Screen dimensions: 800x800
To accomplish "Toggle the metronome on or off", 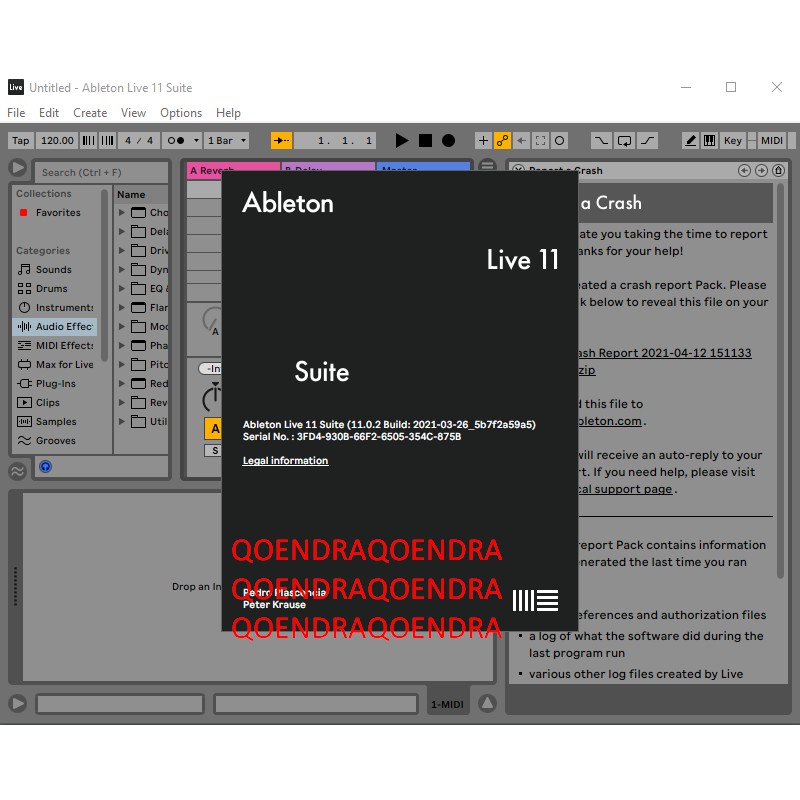I will tap(176, 140).
